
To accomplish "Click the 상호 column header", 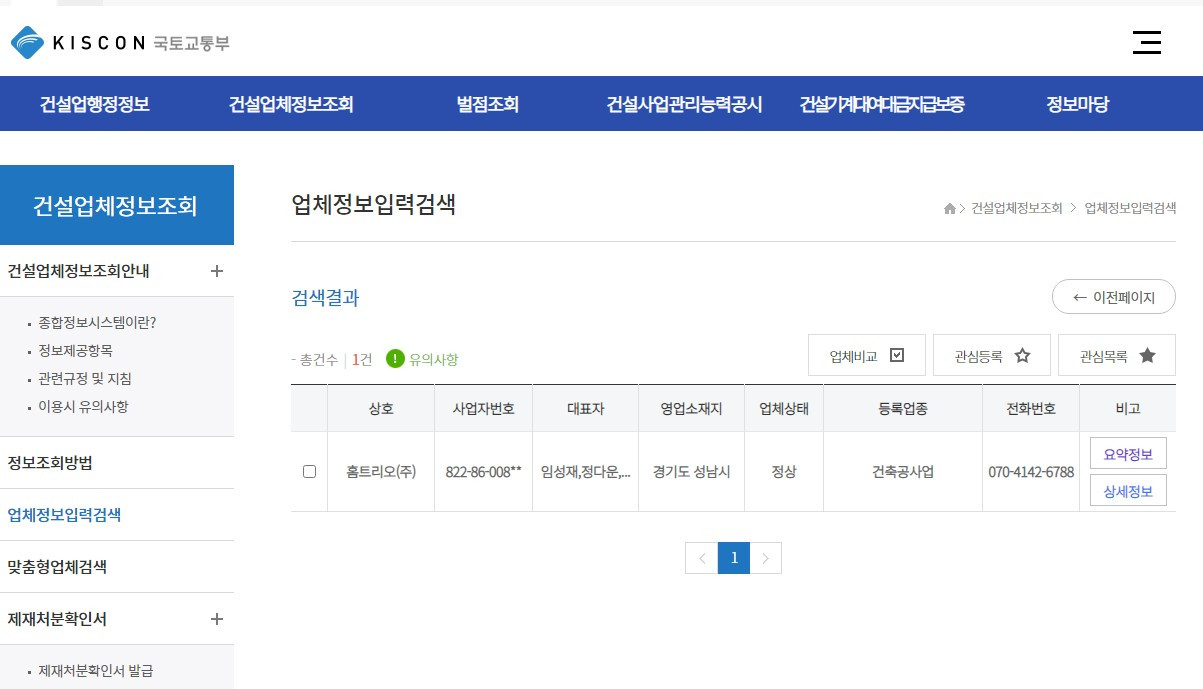I will click(x=381, y=409).
